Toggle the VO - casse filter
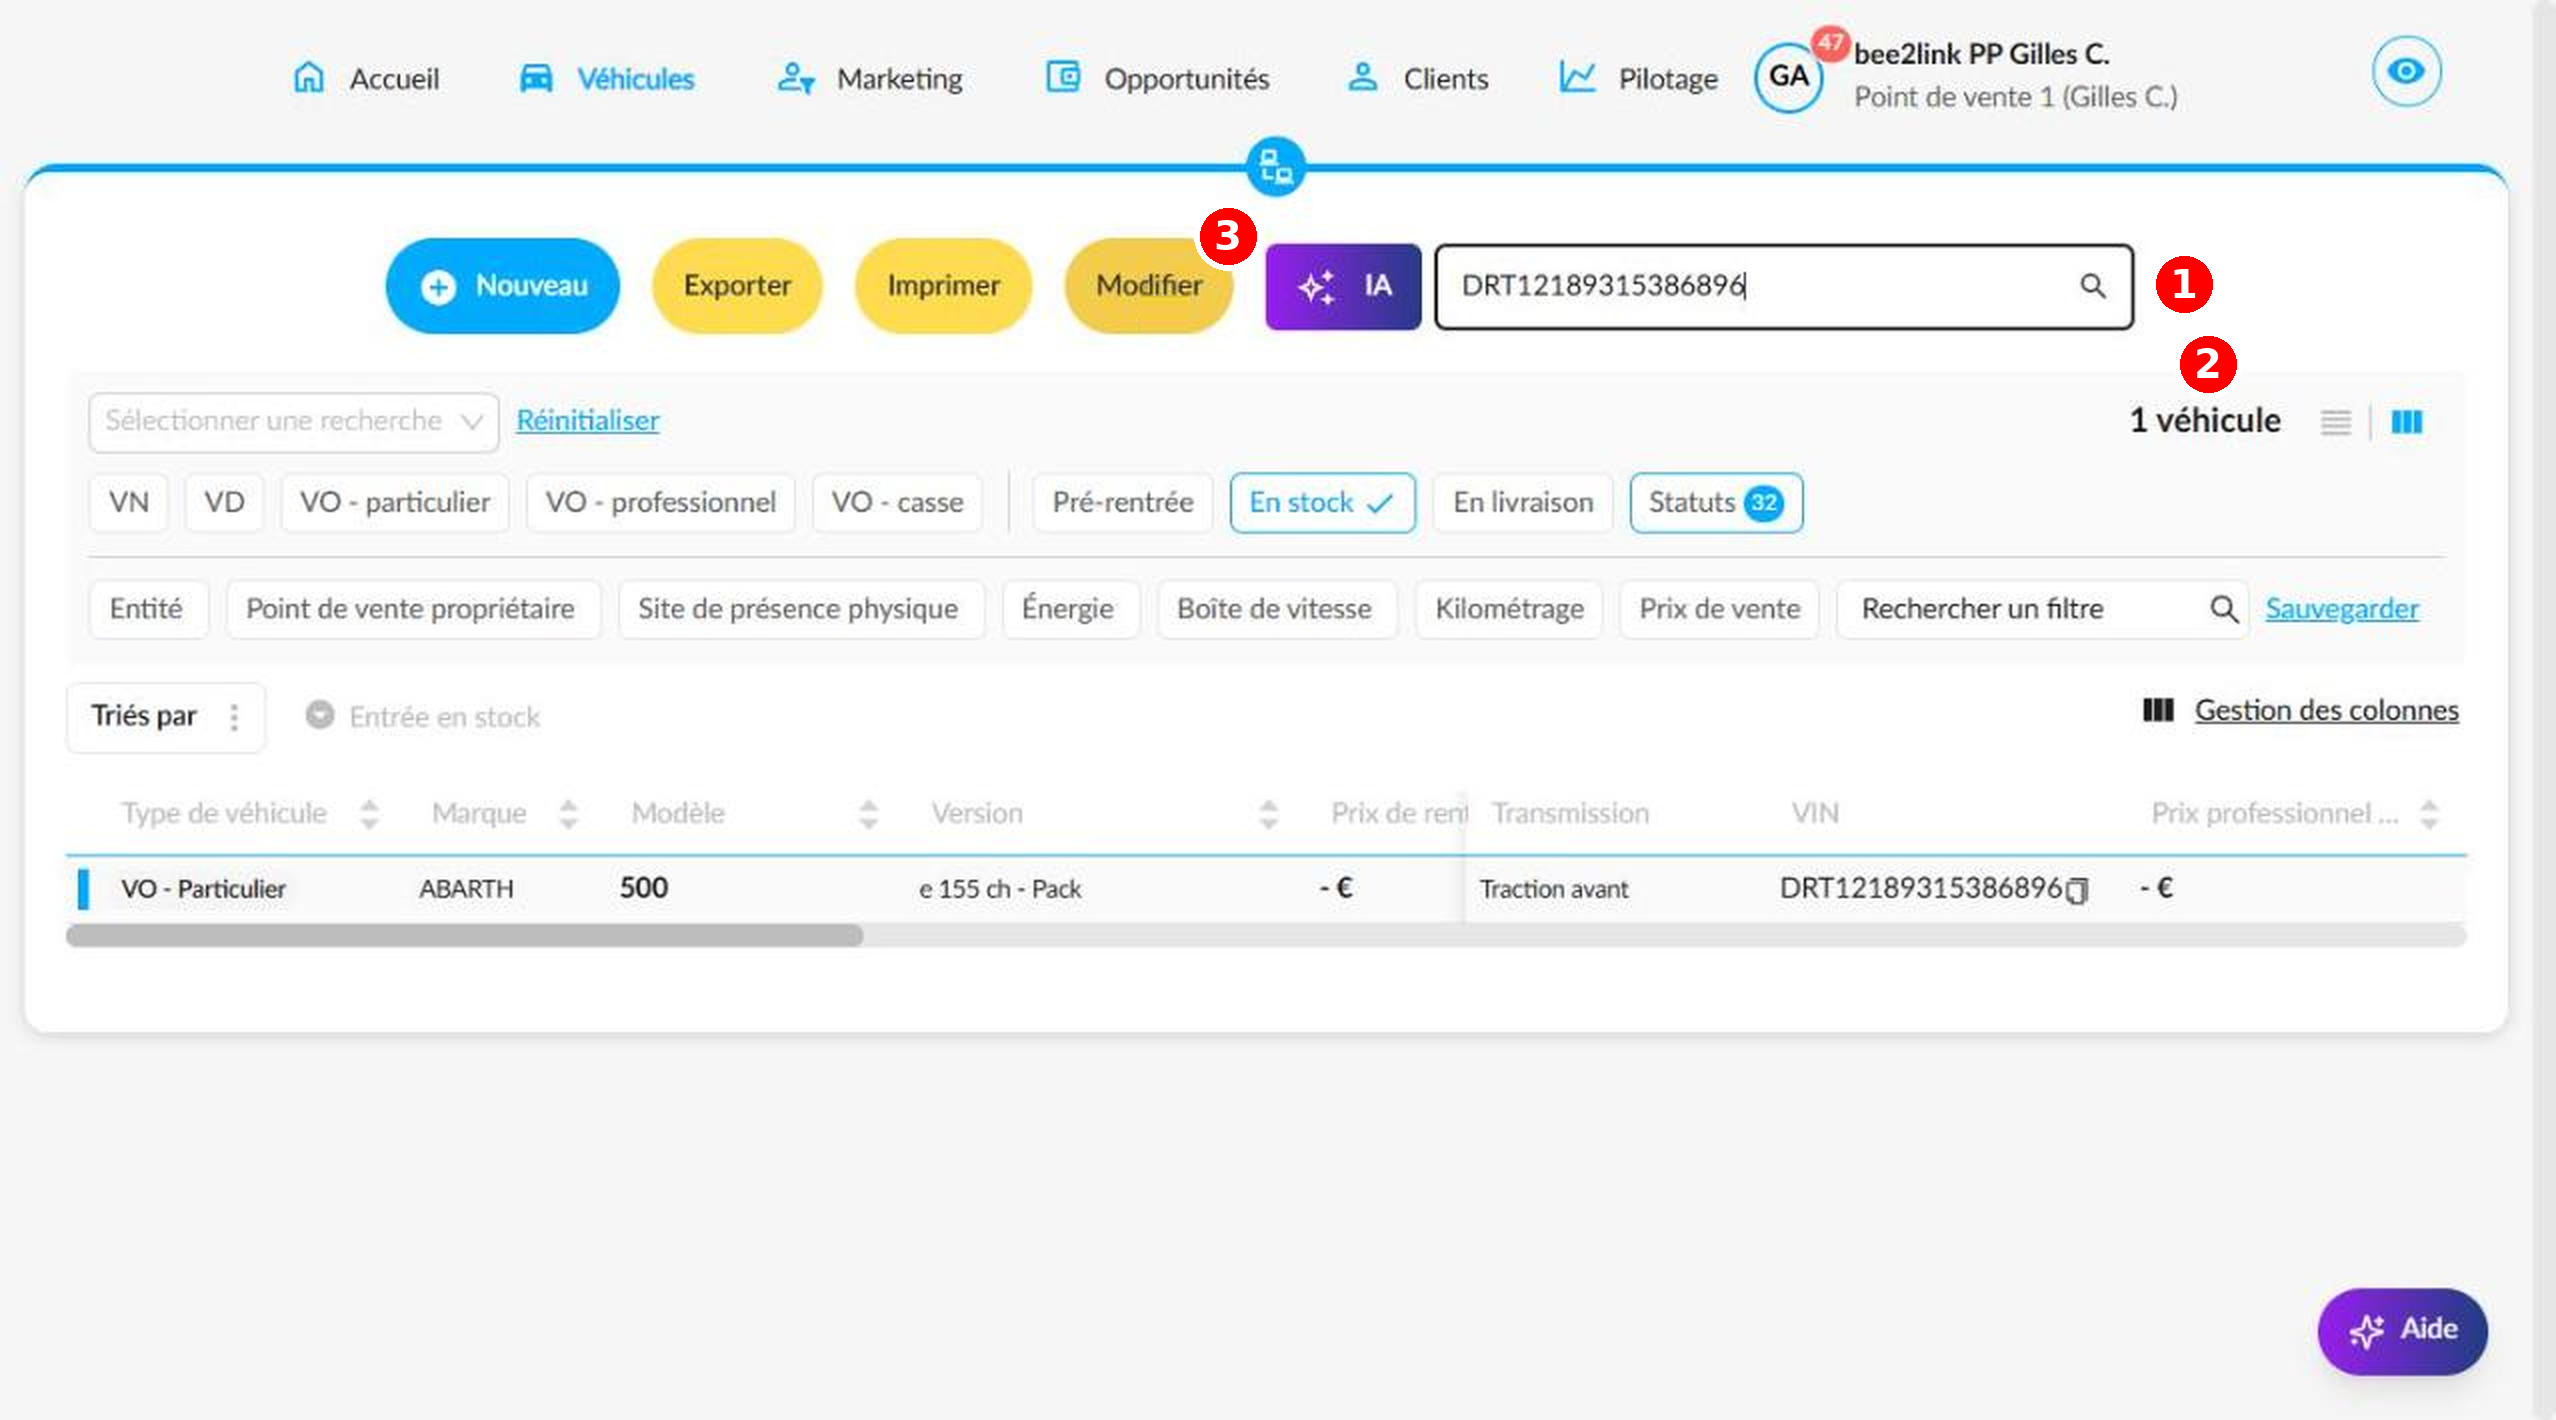 pos(897,503)
